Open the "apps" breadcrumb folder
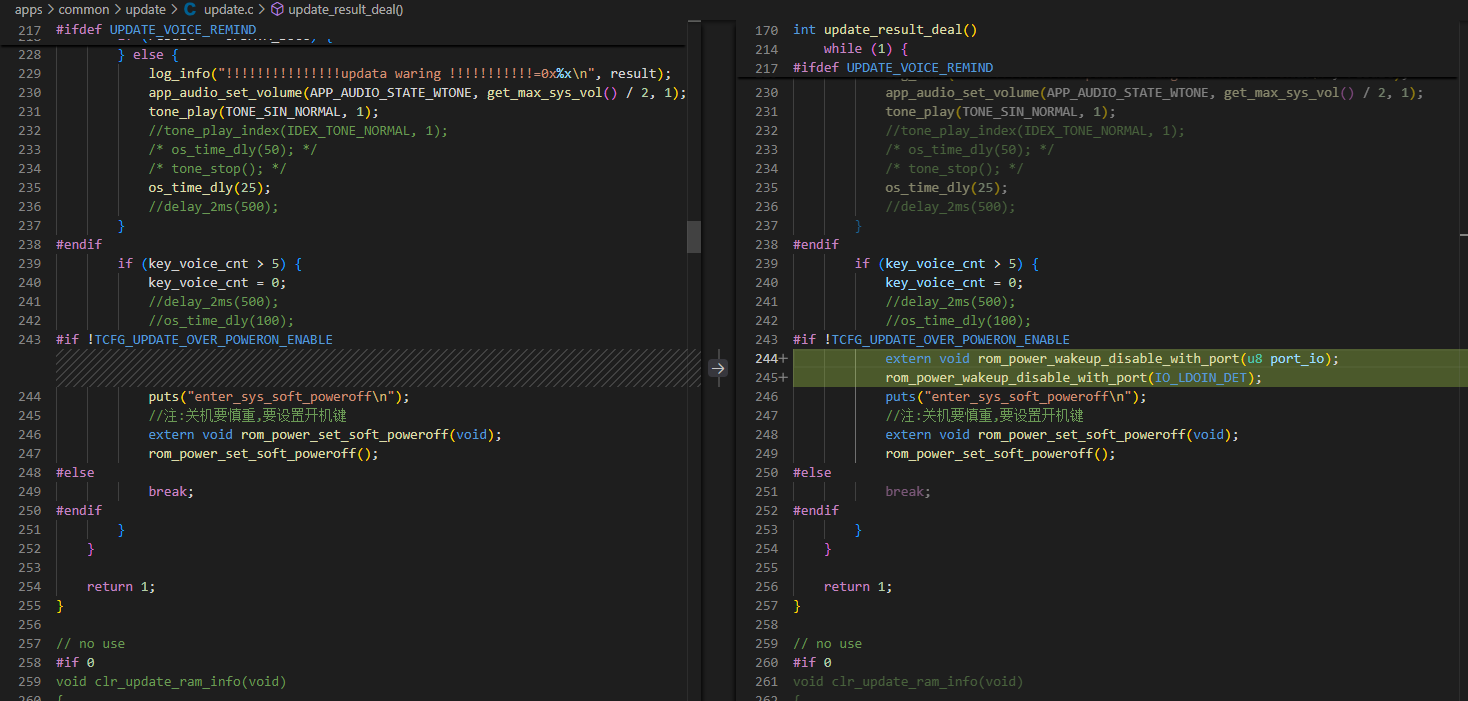 tap(28, 9)
